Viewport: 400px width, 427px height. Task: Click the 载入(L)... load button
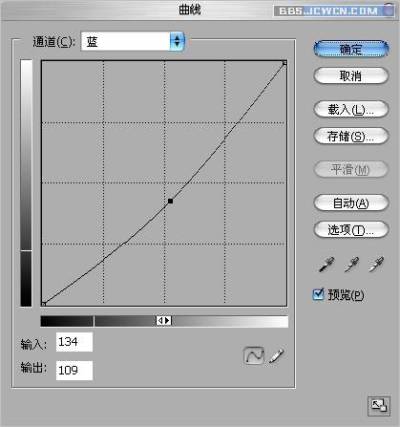(x=351, y=109)
